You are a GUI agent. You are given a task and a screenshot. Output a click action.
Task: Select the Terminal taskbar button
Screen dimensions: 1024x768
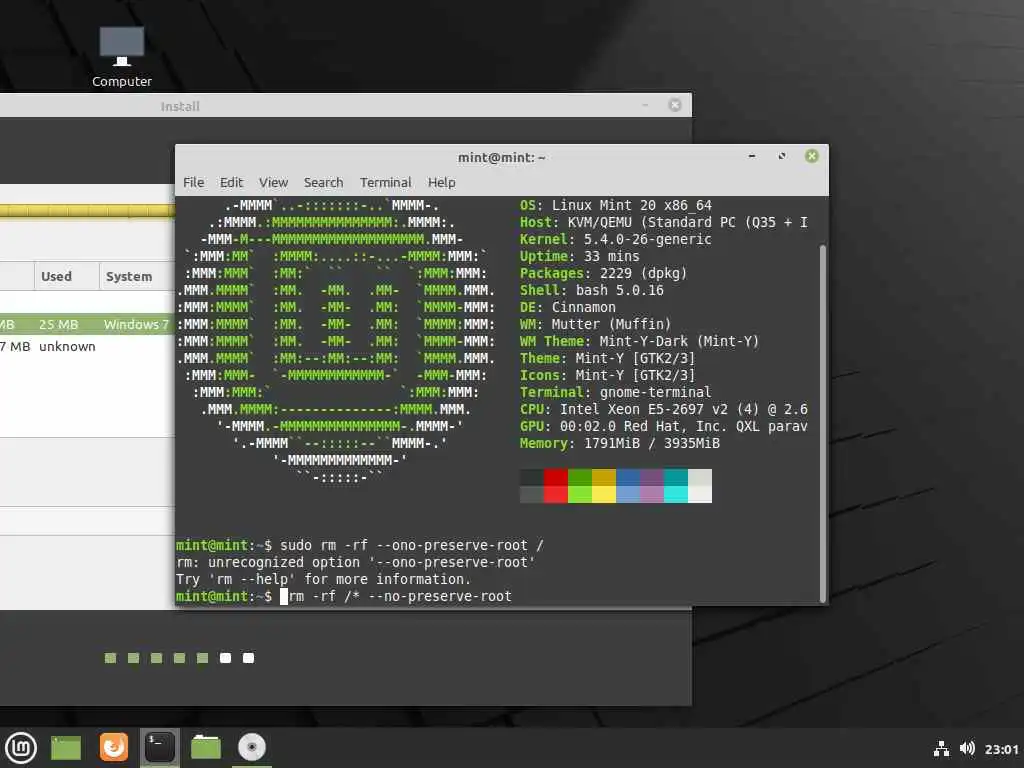click(x=159, y=748)
